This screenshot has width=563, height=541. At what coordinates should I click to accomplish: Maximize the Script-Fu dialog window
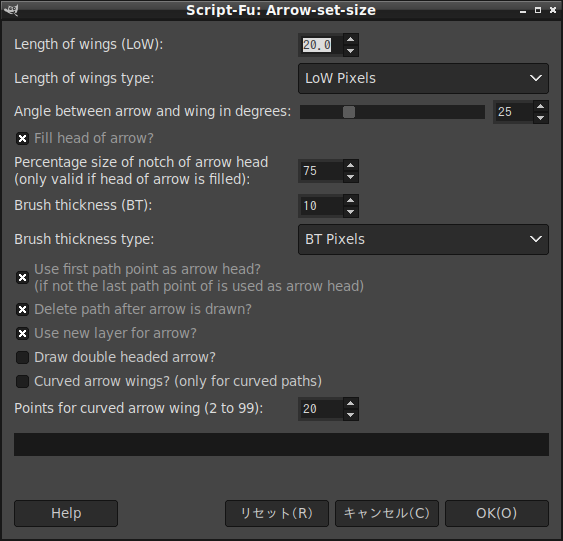click(x=538, y=10)
